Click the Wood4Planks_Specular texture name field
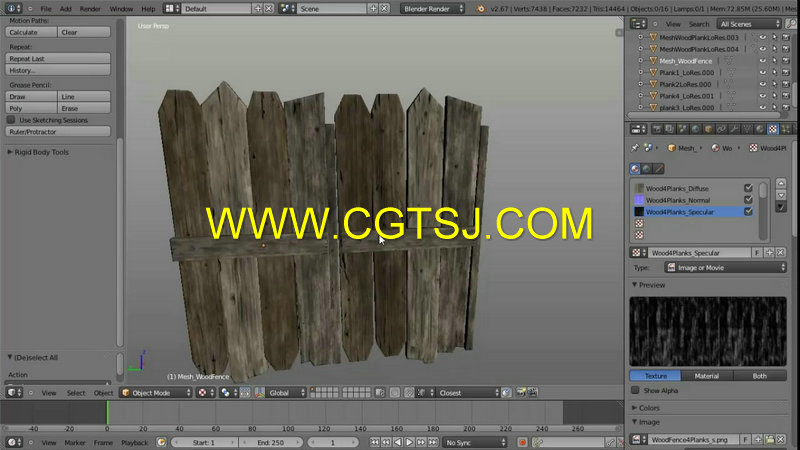 [699, 253]
